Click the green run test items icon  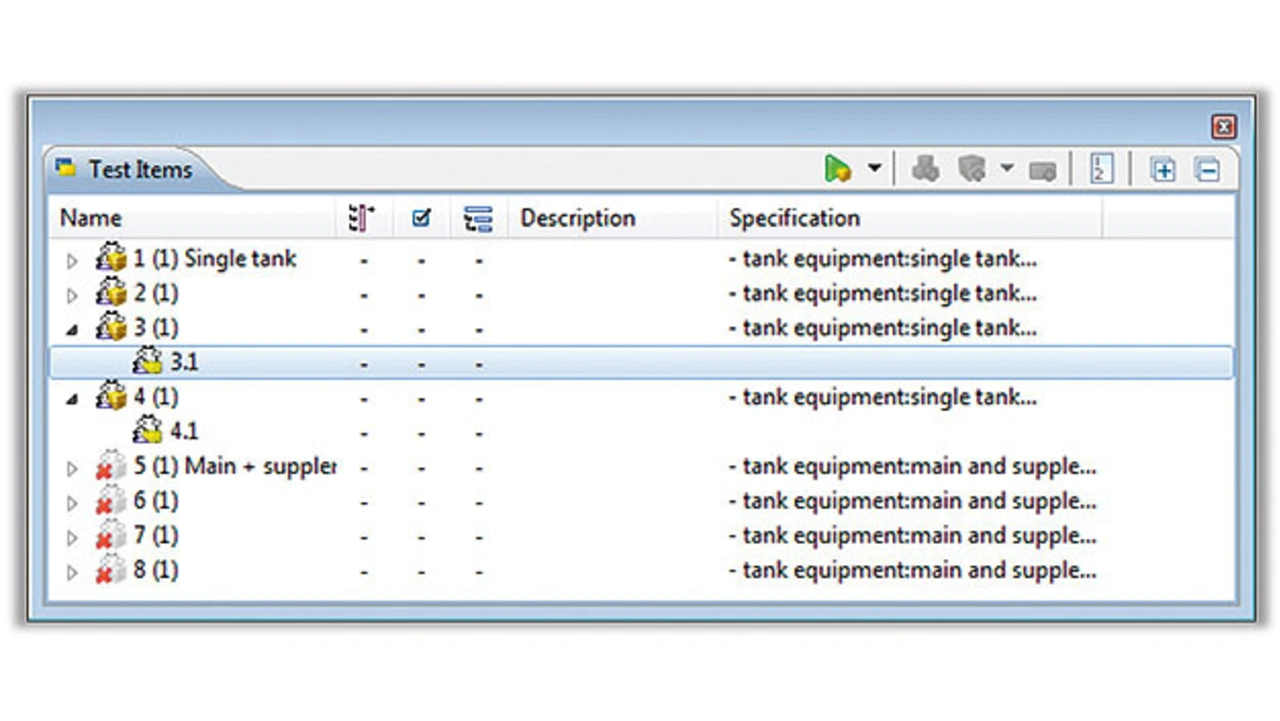837,169
